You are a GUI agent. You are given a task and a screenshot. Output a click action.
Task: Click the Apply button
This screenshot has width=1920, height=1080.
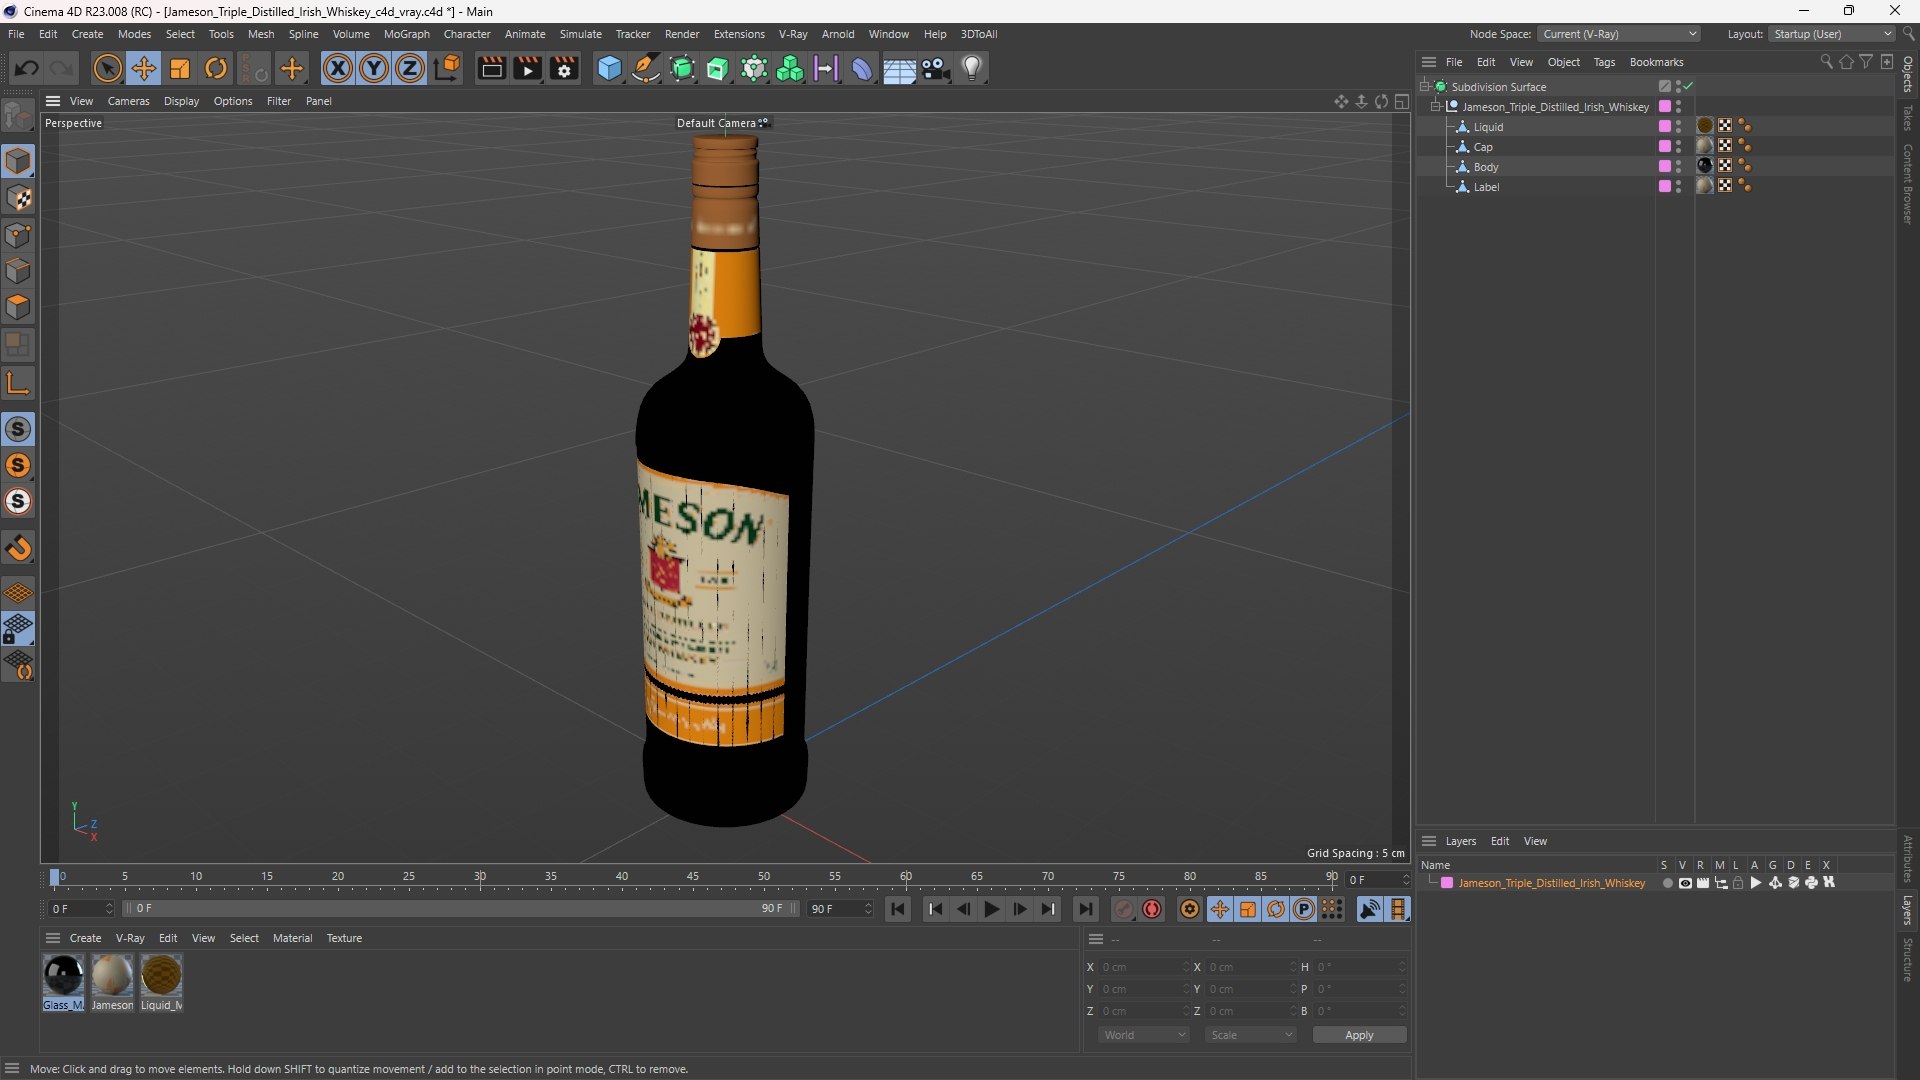point(1359,1035)
